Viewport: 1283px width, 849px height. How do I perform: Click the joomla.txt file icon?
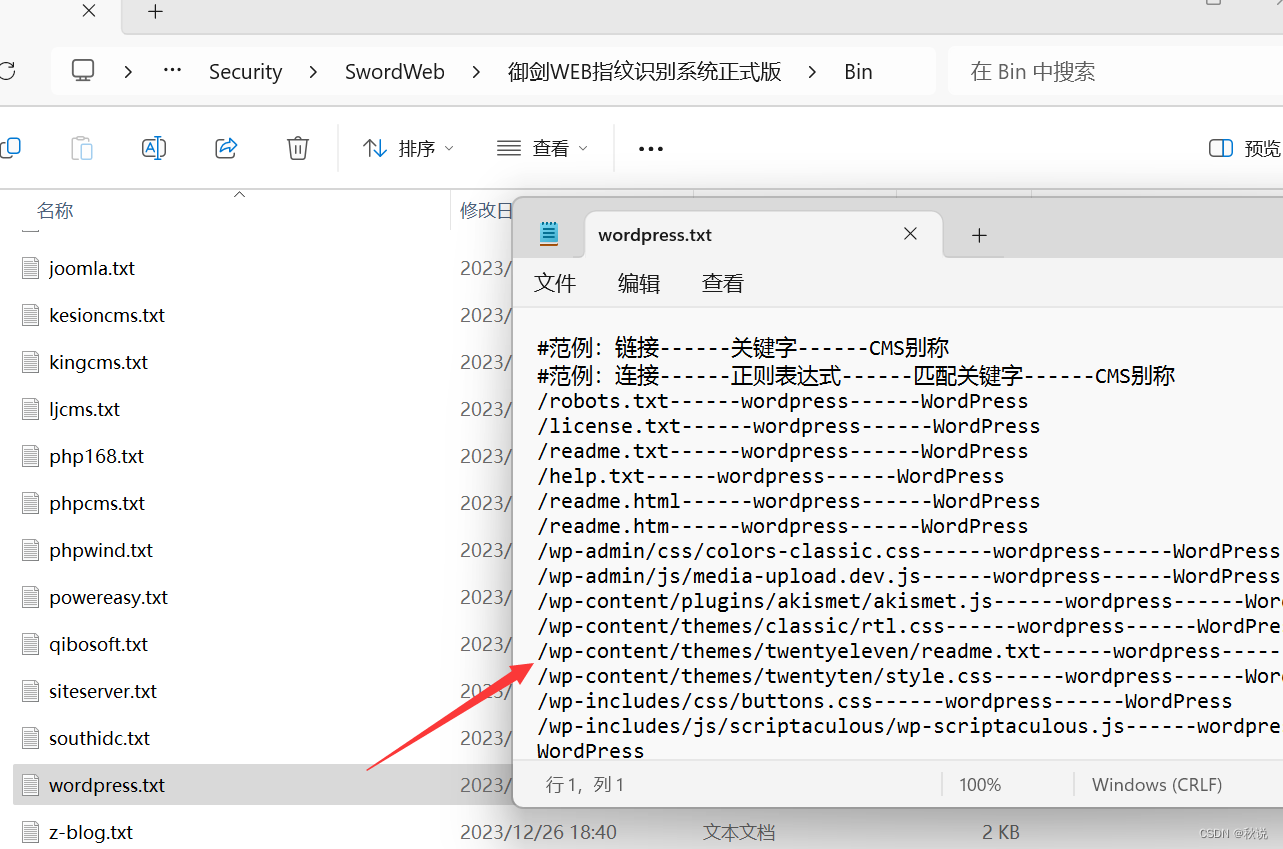(31, 268)
